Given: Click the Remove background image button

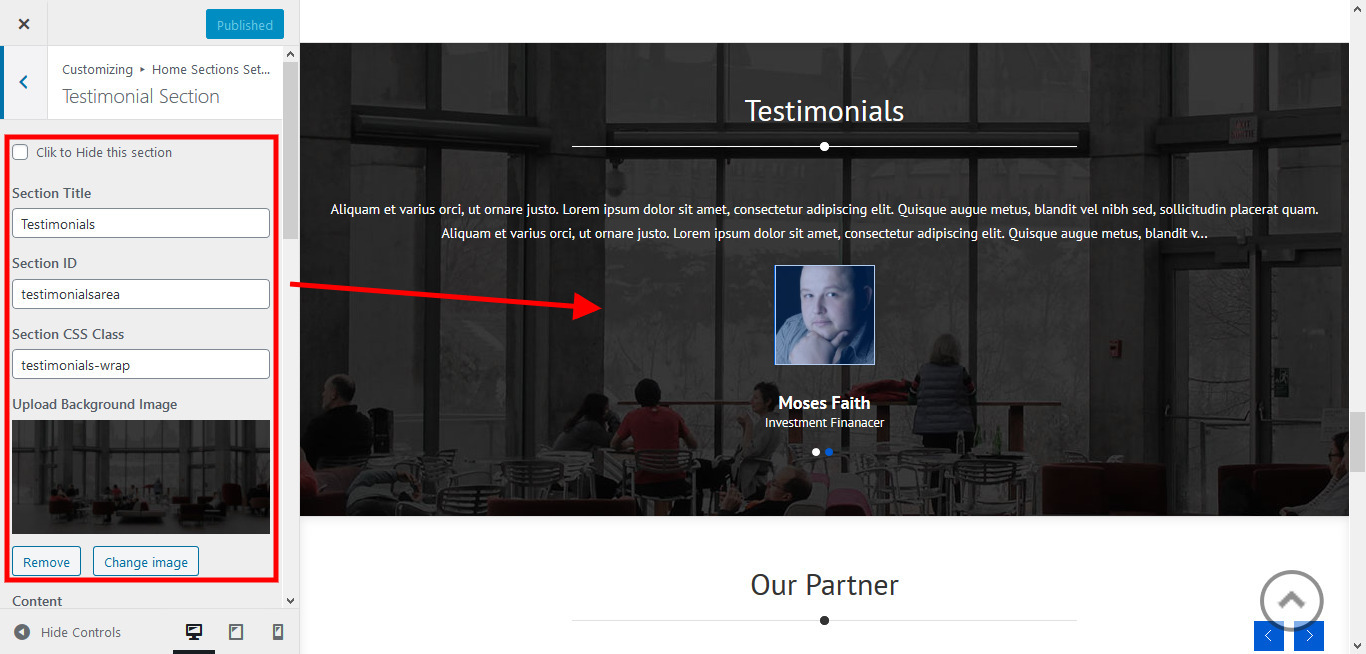Looking at the screenshot, I should tap(46, 562).
